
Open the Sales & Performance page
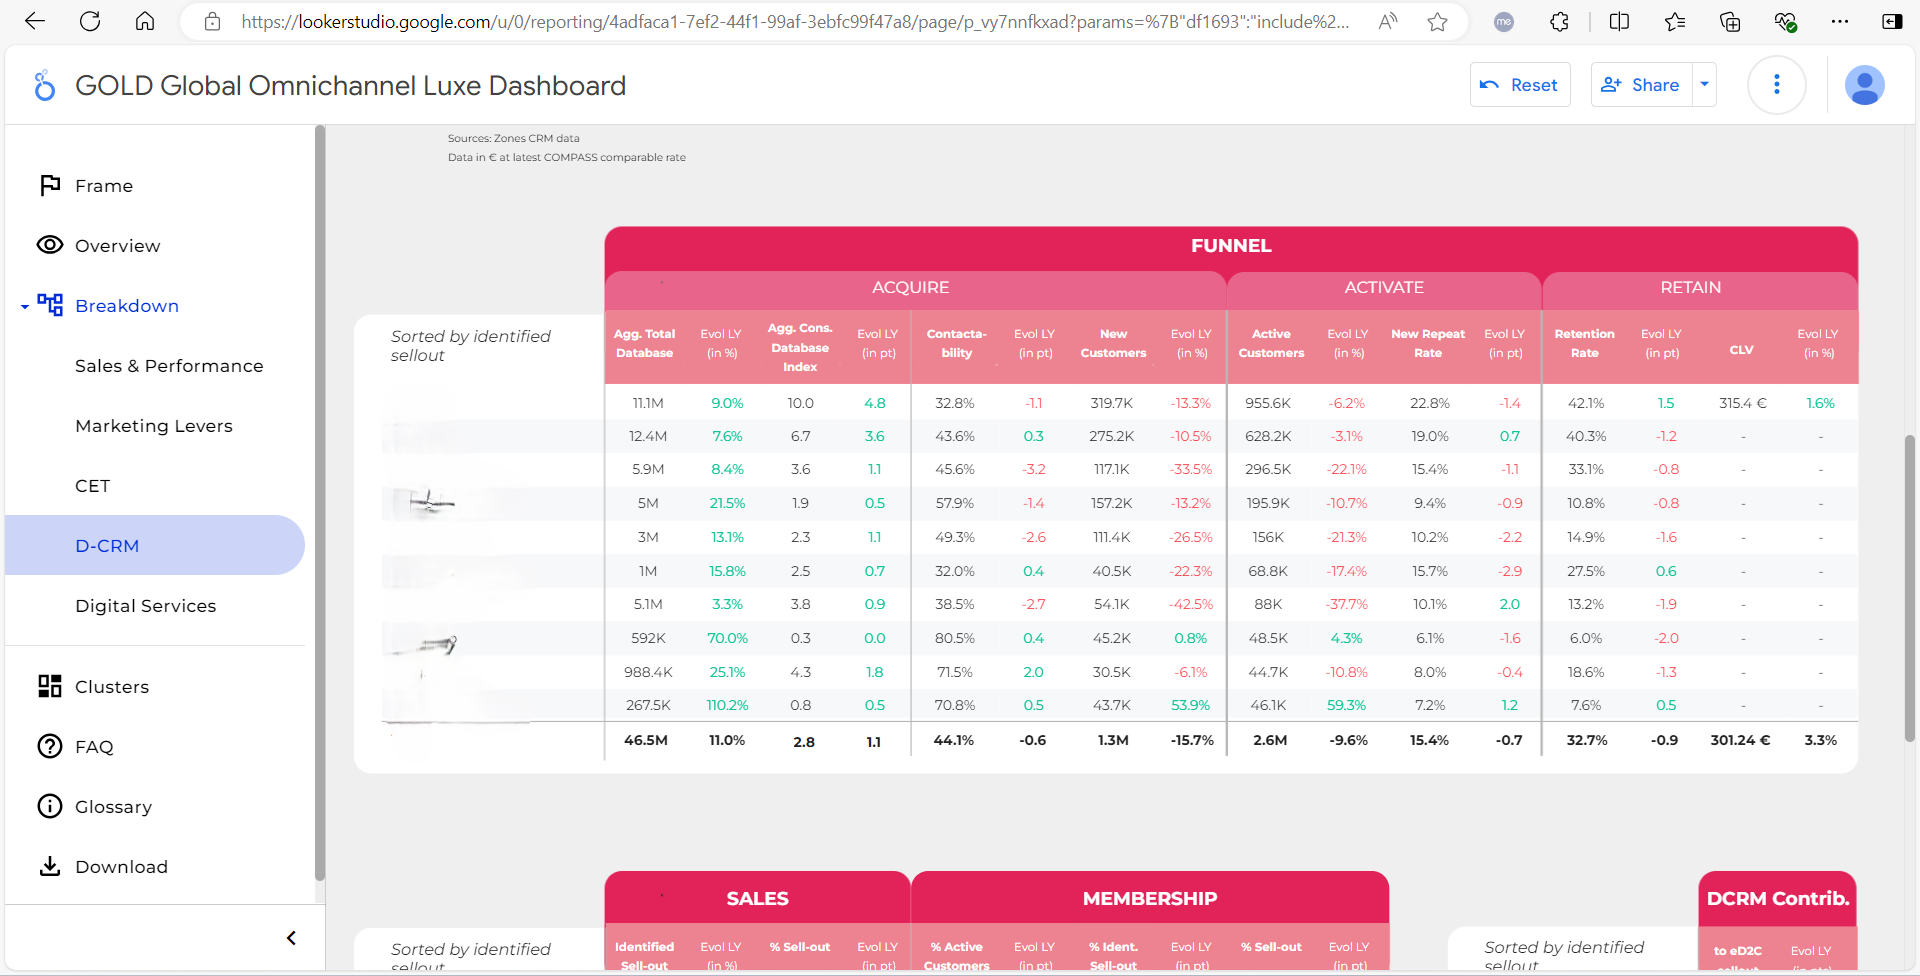(x=169, y=366)
